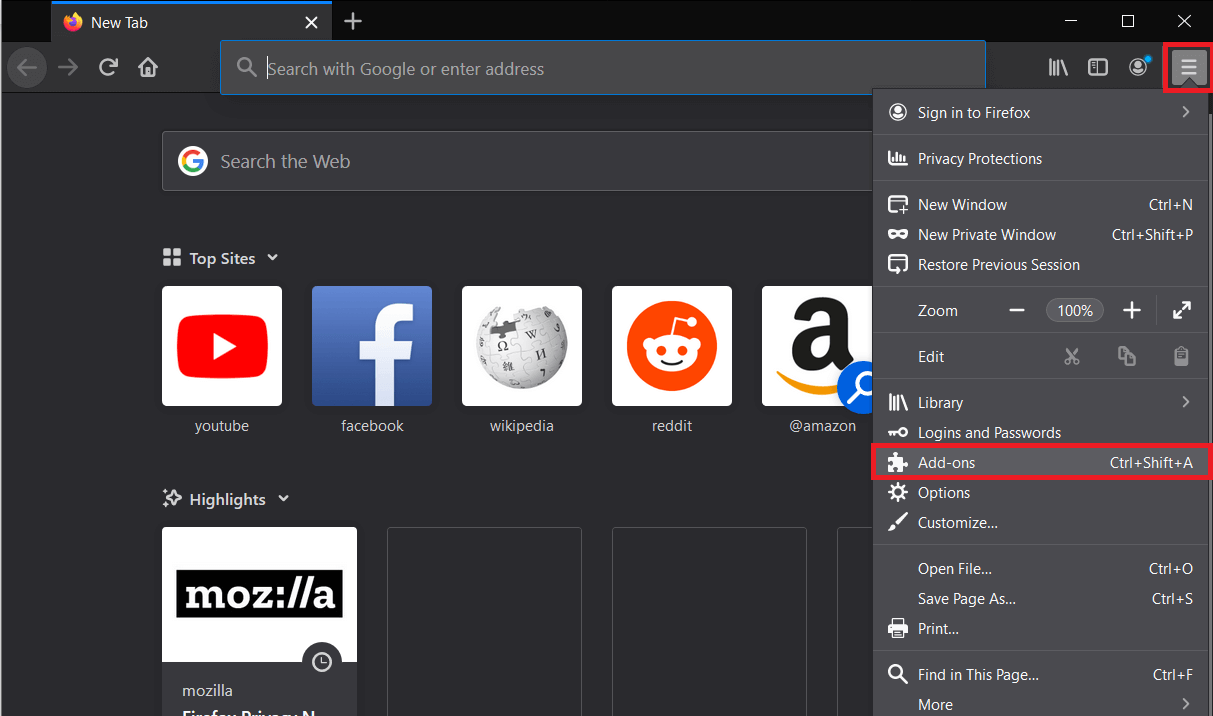This screenshot has height=716, width=1213.
Task: Open the Firefox account icon
Action: (1138, 68)
